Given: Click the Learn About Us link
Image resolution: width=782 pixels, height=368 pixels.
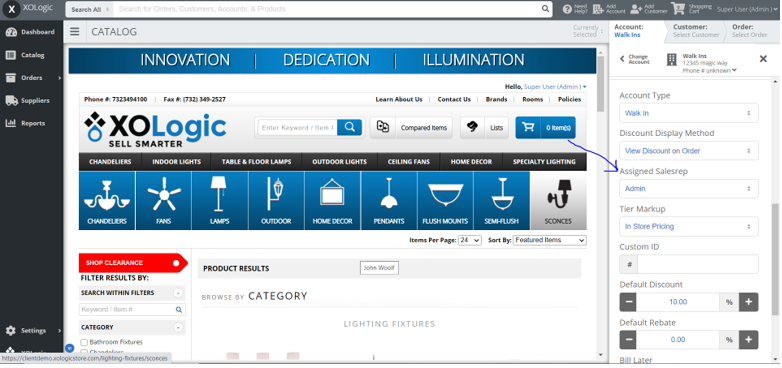Looking at the screenshot, I should 399,99.
